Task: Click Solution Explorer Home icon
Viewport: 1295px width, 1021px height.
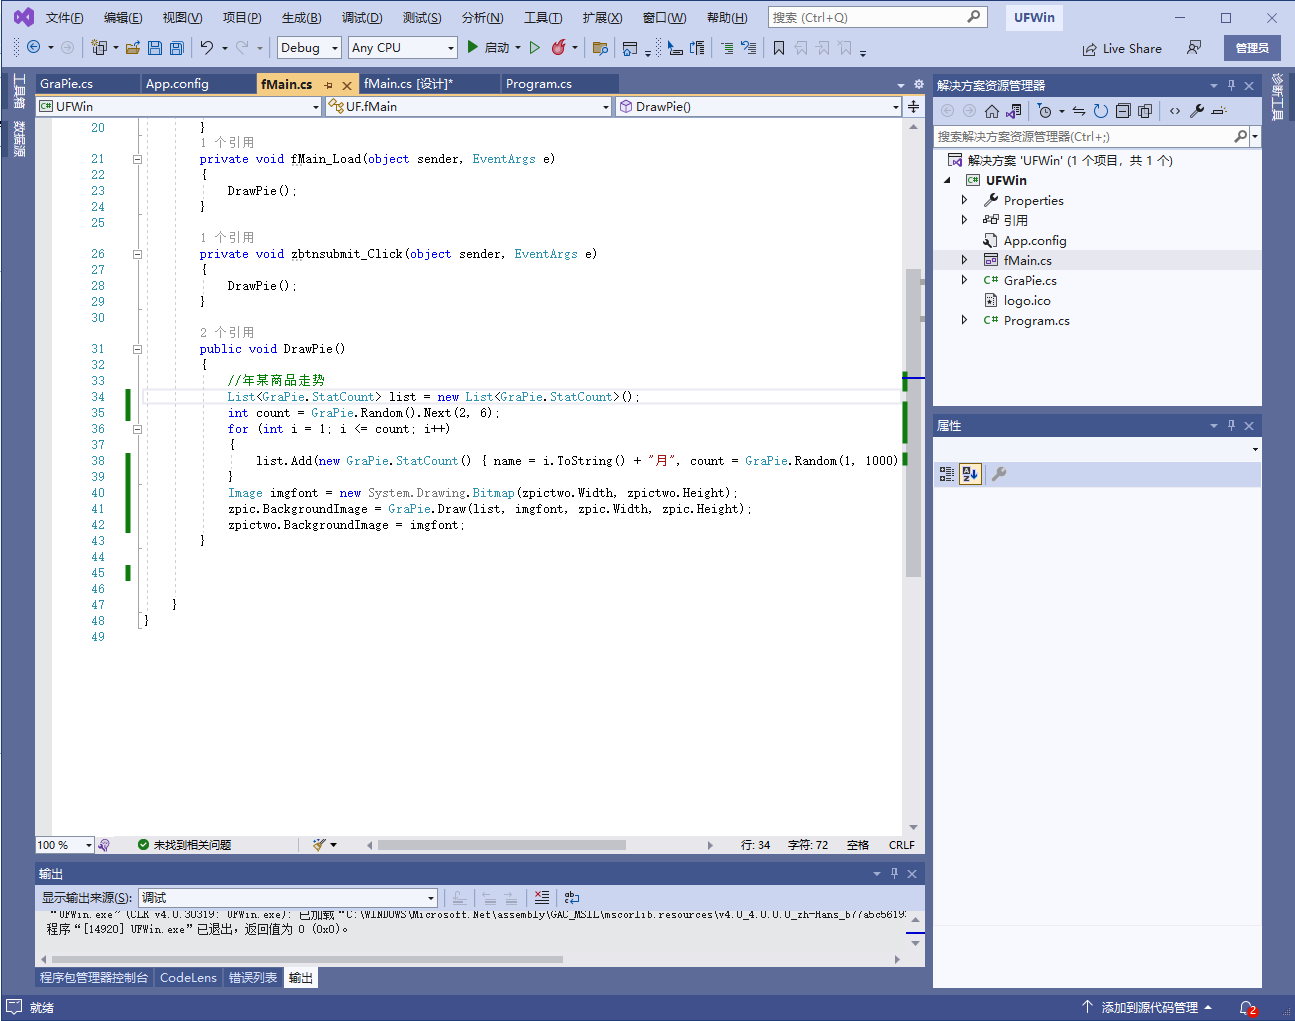Action: click(992, 111)
